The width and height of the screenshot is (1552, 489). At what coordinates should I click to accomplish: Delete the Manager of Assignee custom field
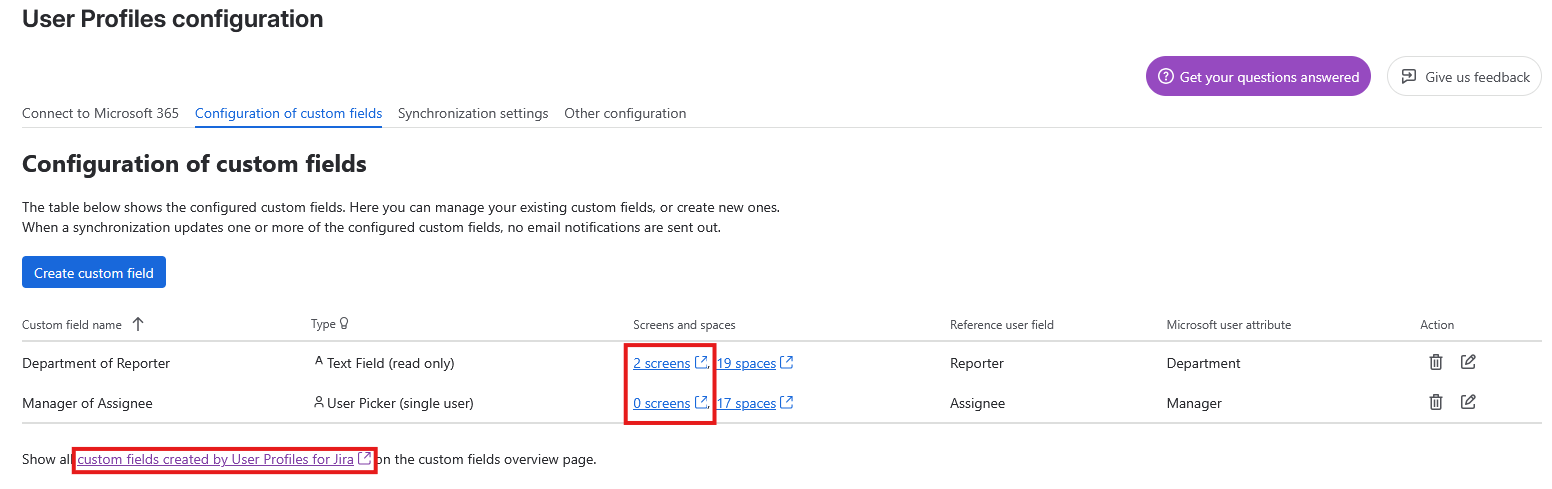point(1435,402)
